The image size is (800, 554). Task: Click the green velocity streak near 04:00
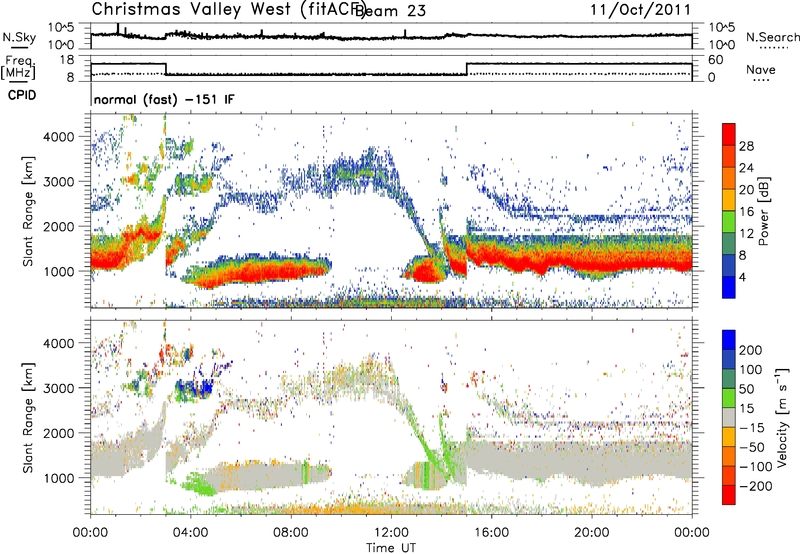click(200, 485)
